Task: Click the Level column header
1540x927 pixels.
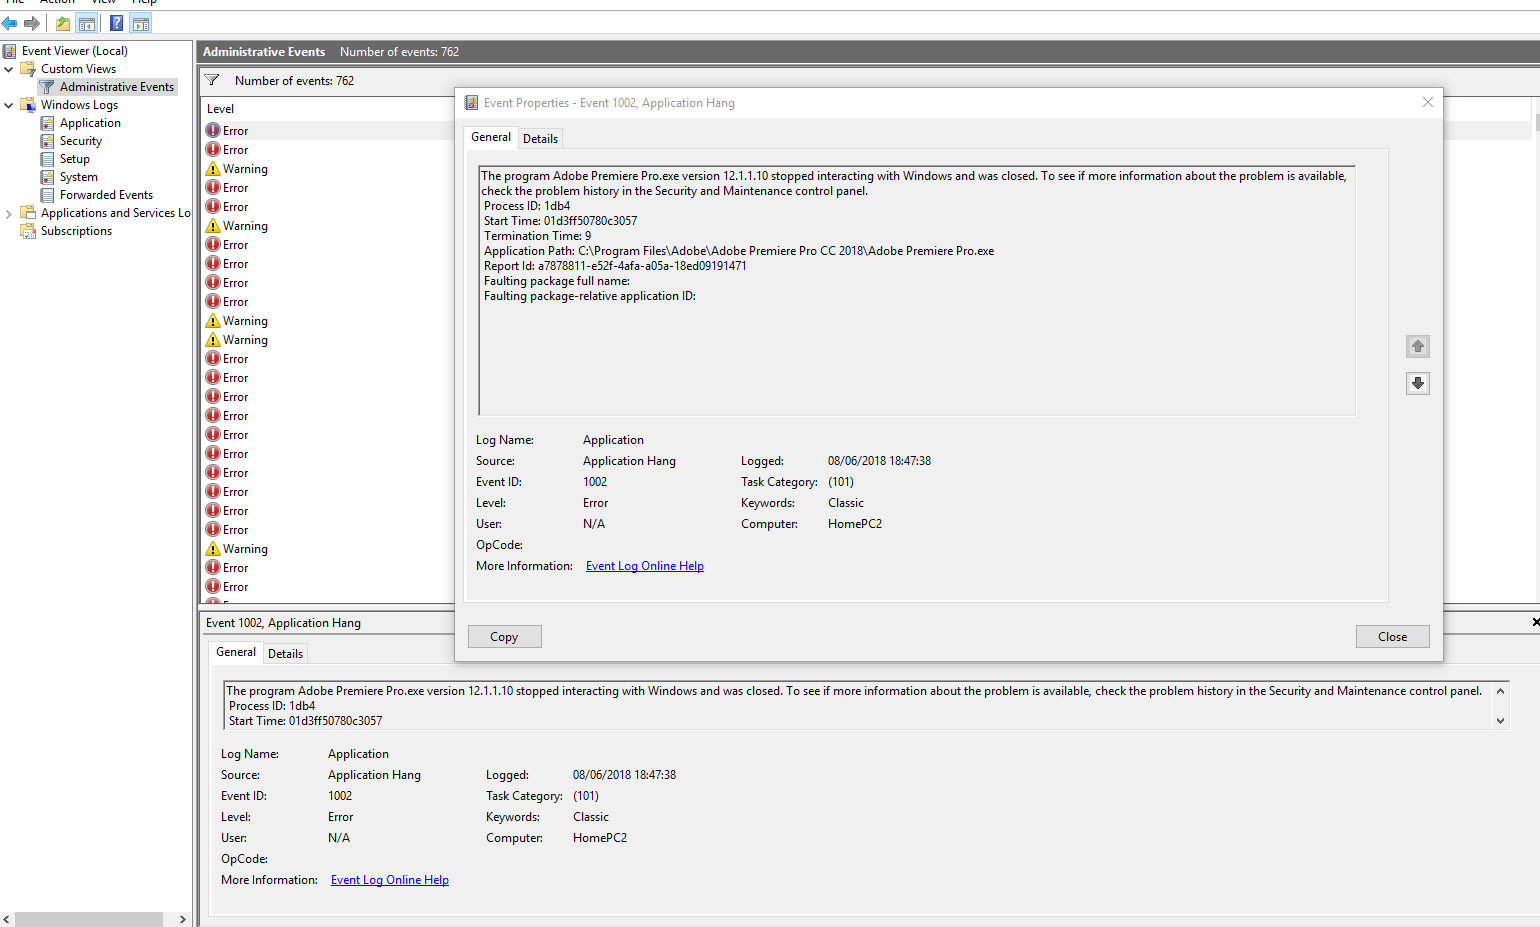Action: pyautogui.click(x=221, y=109)
